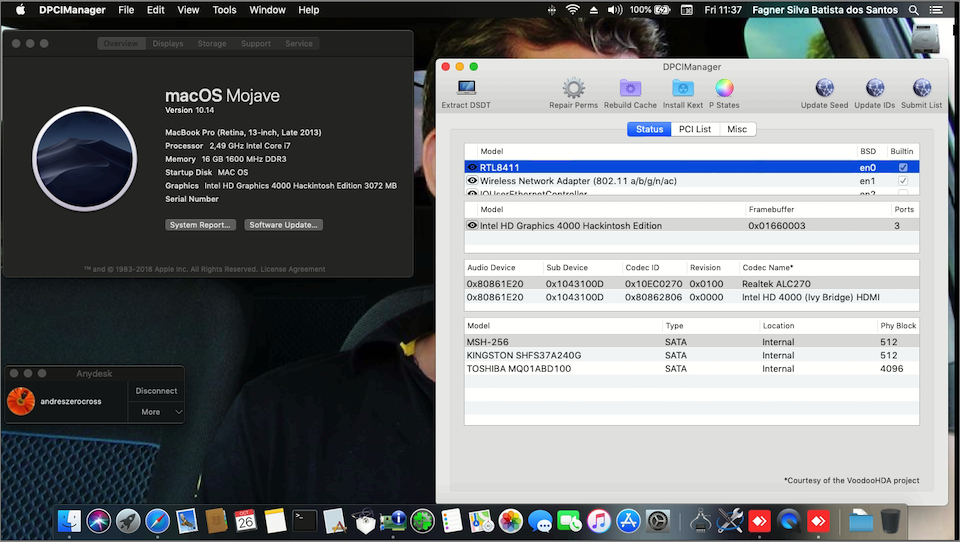
Task: Select the MSH-256 drive row
Action: (x=692, y=342)
